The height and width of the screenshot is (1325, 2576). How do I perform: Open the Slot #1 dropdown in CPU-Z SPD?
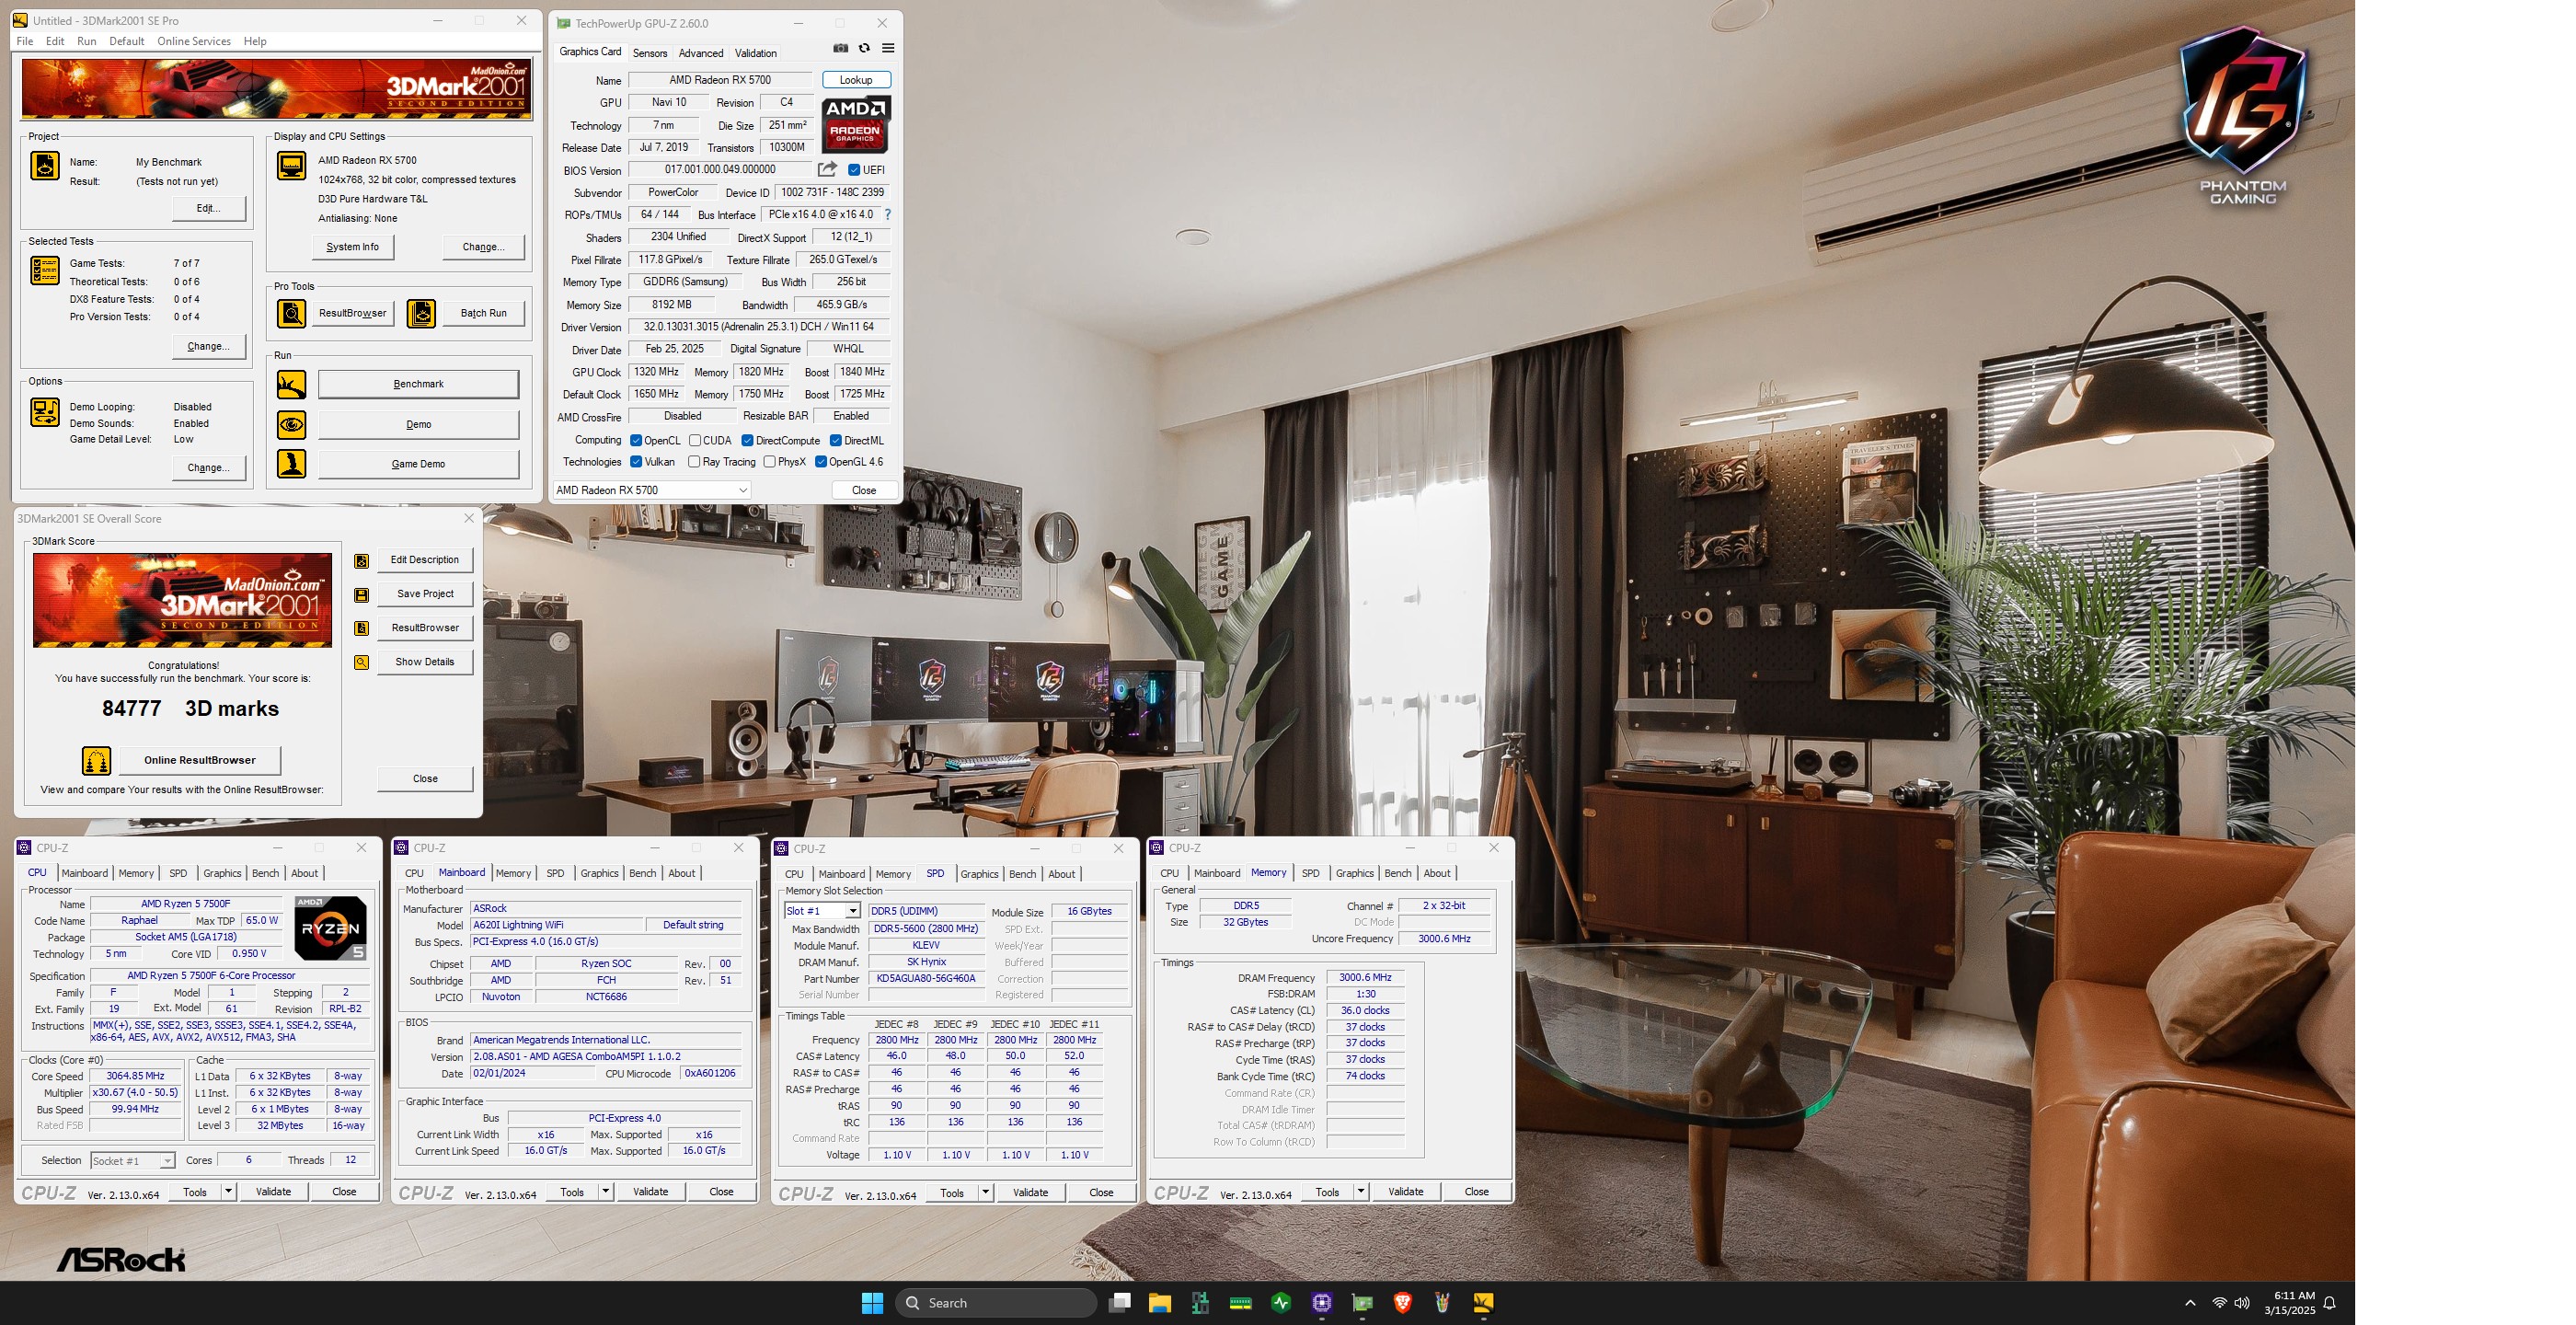tap(822, 912)
